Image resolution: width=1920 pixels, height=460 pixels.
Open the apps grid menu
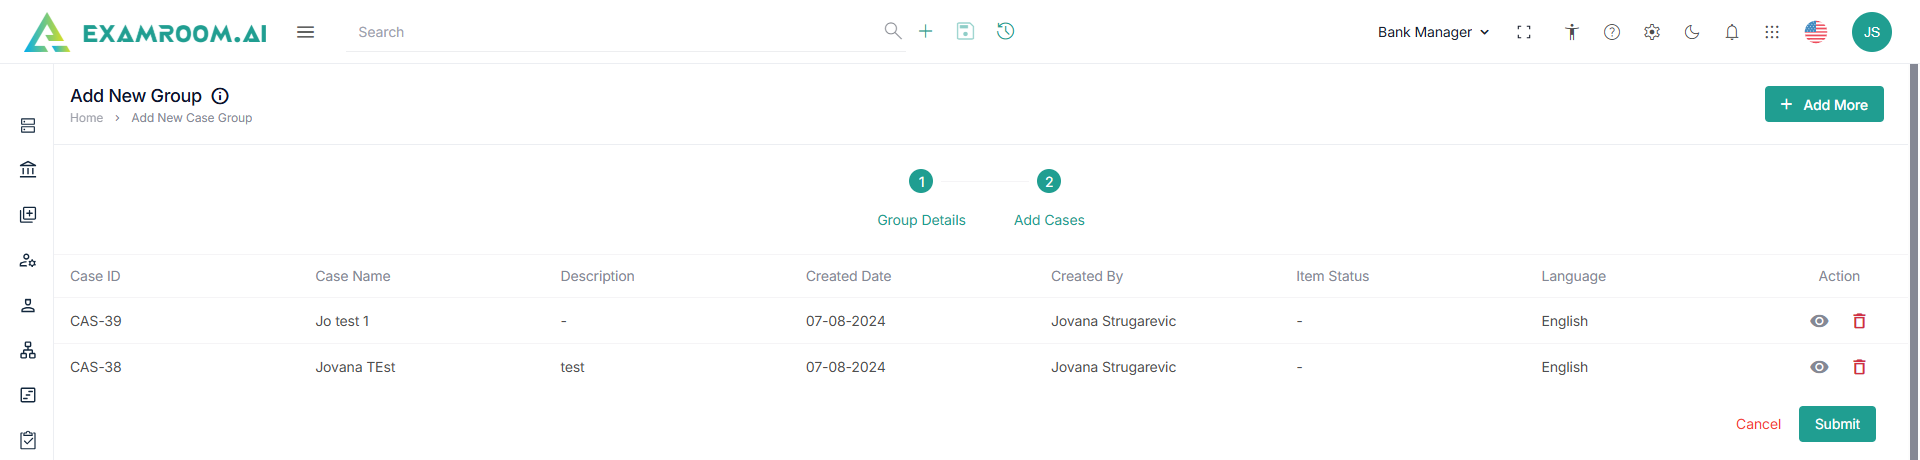(x=1772, y=32)
